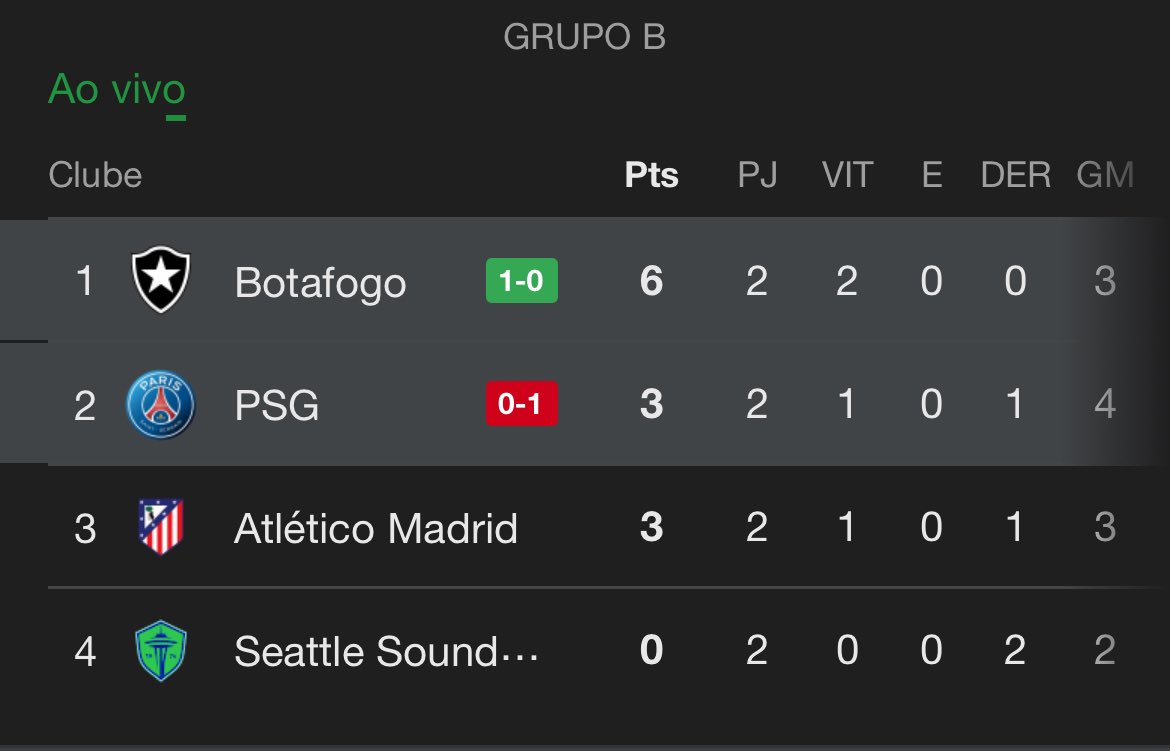Click the Clube column header
This screenshot has width=1170, height=751.
click(x=95, y=175)
